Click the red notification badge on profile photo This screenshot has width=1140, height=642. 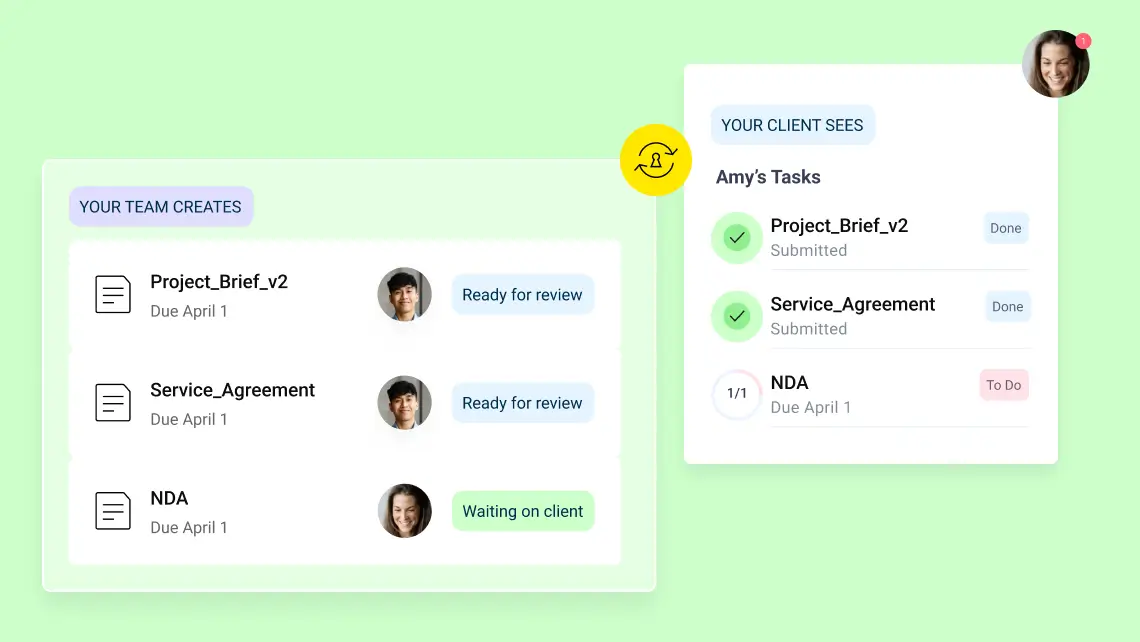point(1083,41)
